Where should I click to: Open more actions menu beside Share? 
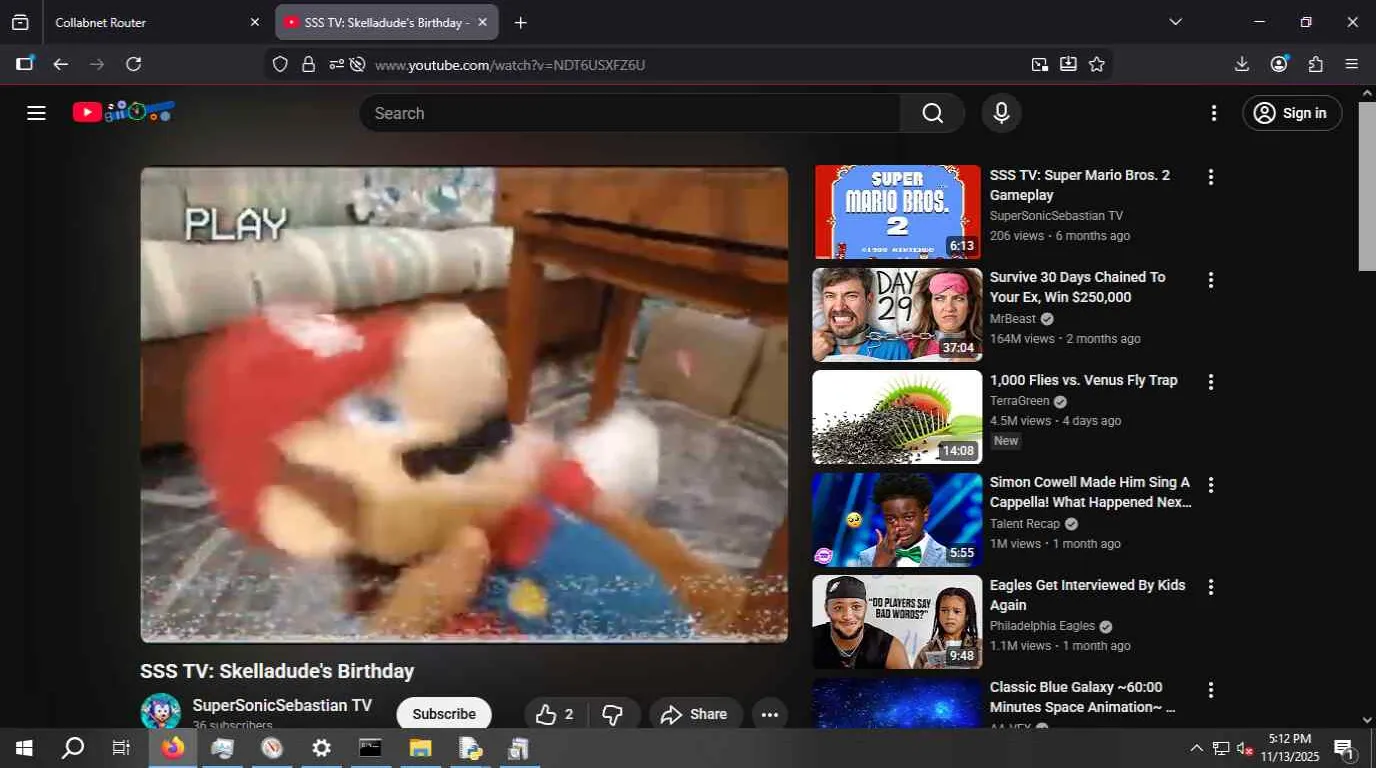point(770,714)
